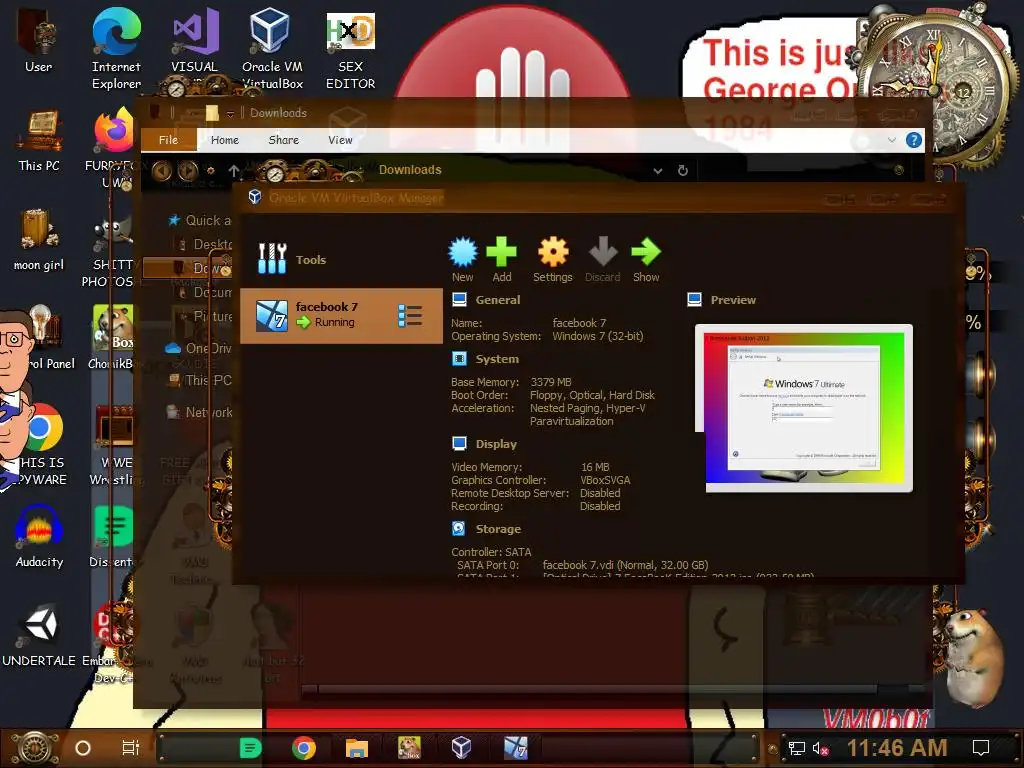Open the File tab in Downloads window
This screenshot has height=768, width=1024.
tap(168, 140)
